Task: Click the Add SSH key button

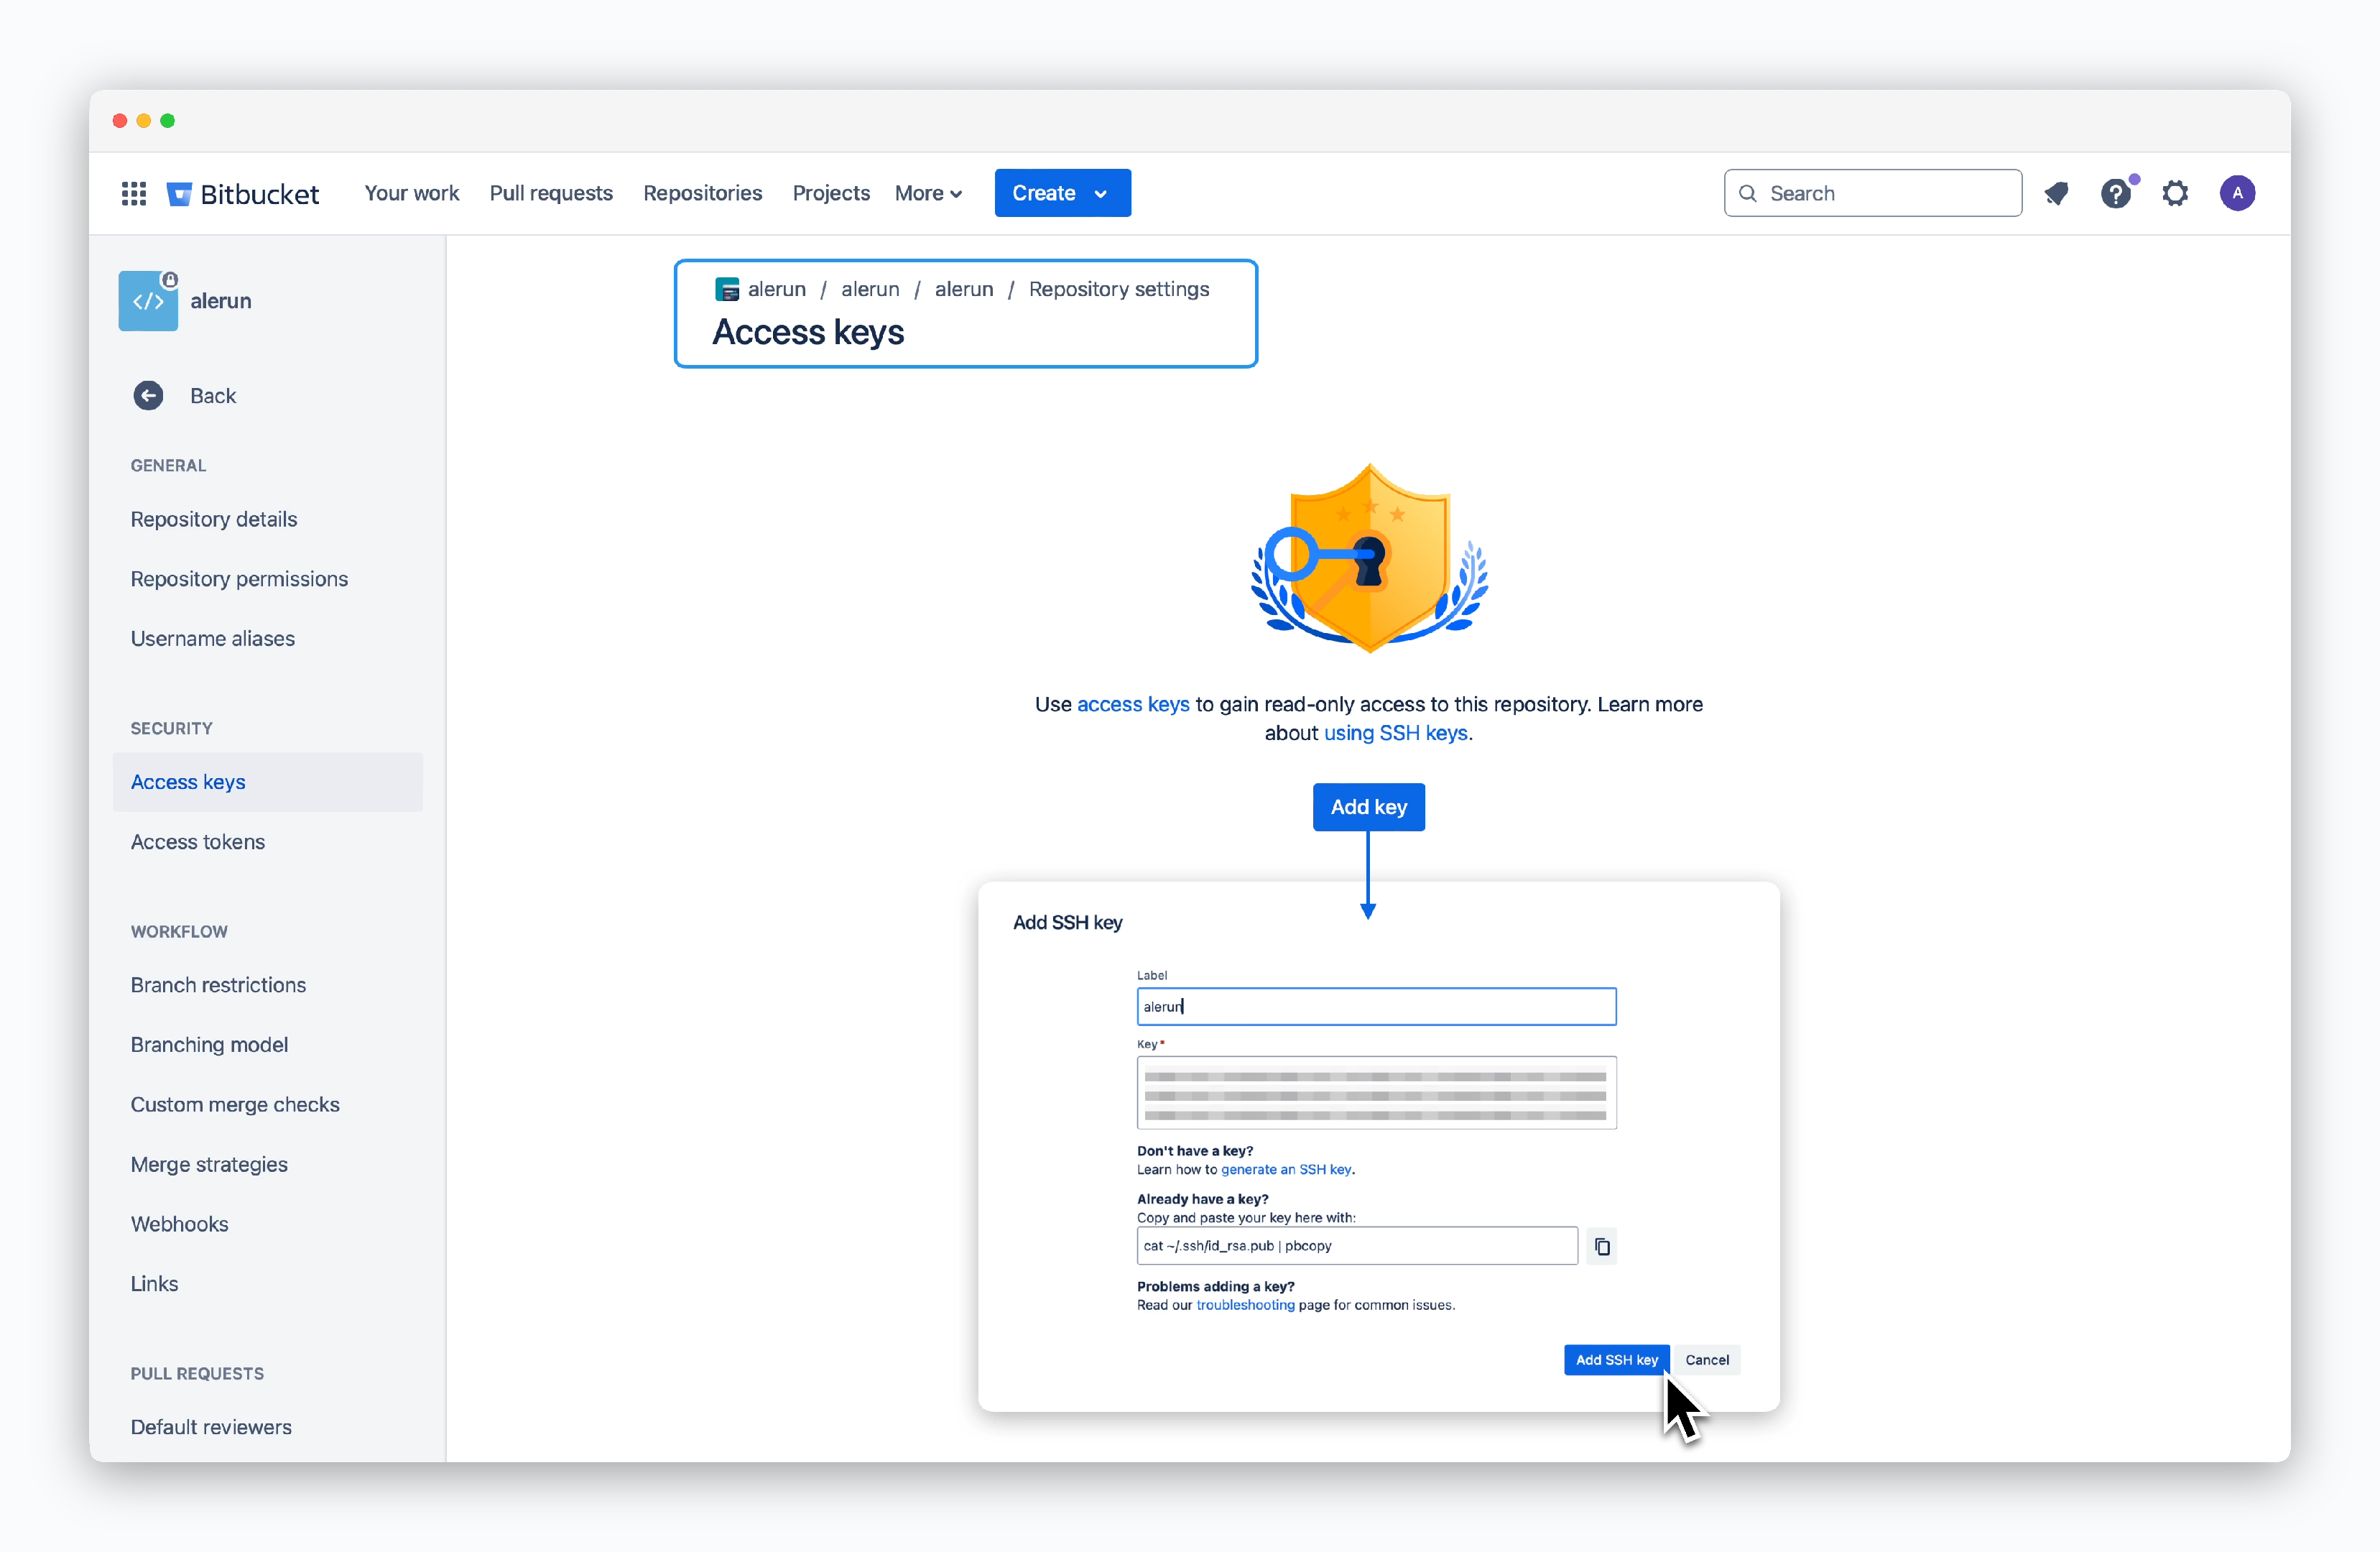Action: click(x=1616, y=1360)
